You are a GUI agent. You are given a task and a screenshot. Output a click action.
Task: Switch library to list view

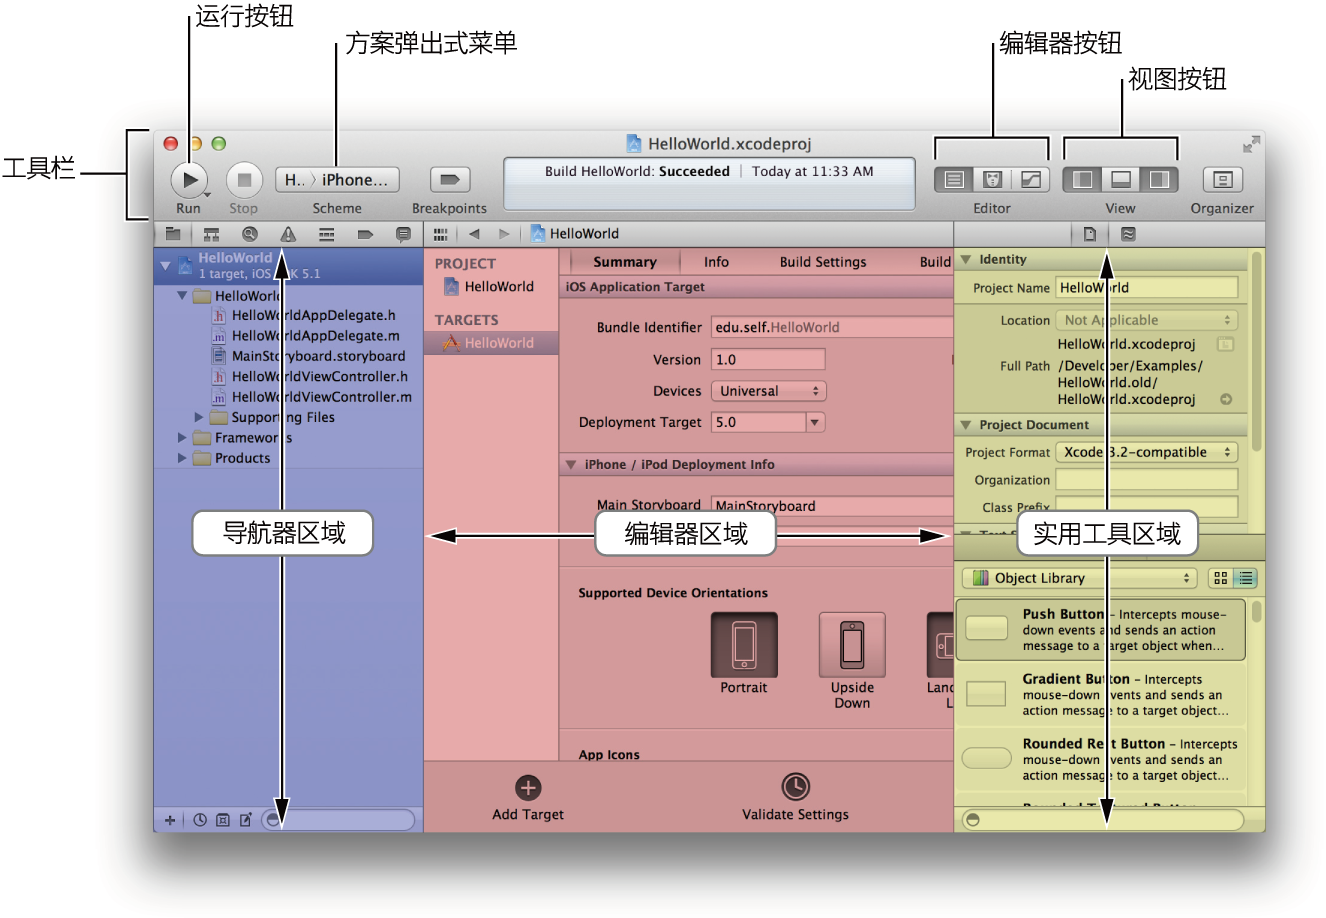[1245, 578]
